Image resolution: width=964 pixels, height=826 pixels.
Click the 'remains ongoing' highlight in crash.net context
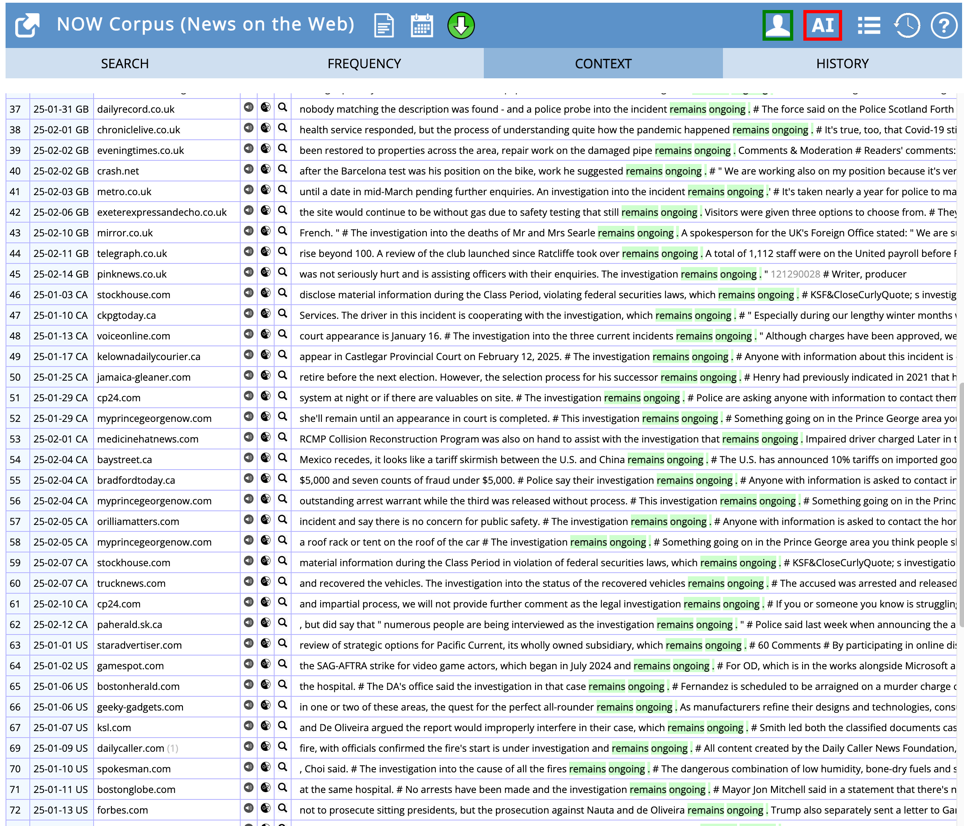(663, 171)
